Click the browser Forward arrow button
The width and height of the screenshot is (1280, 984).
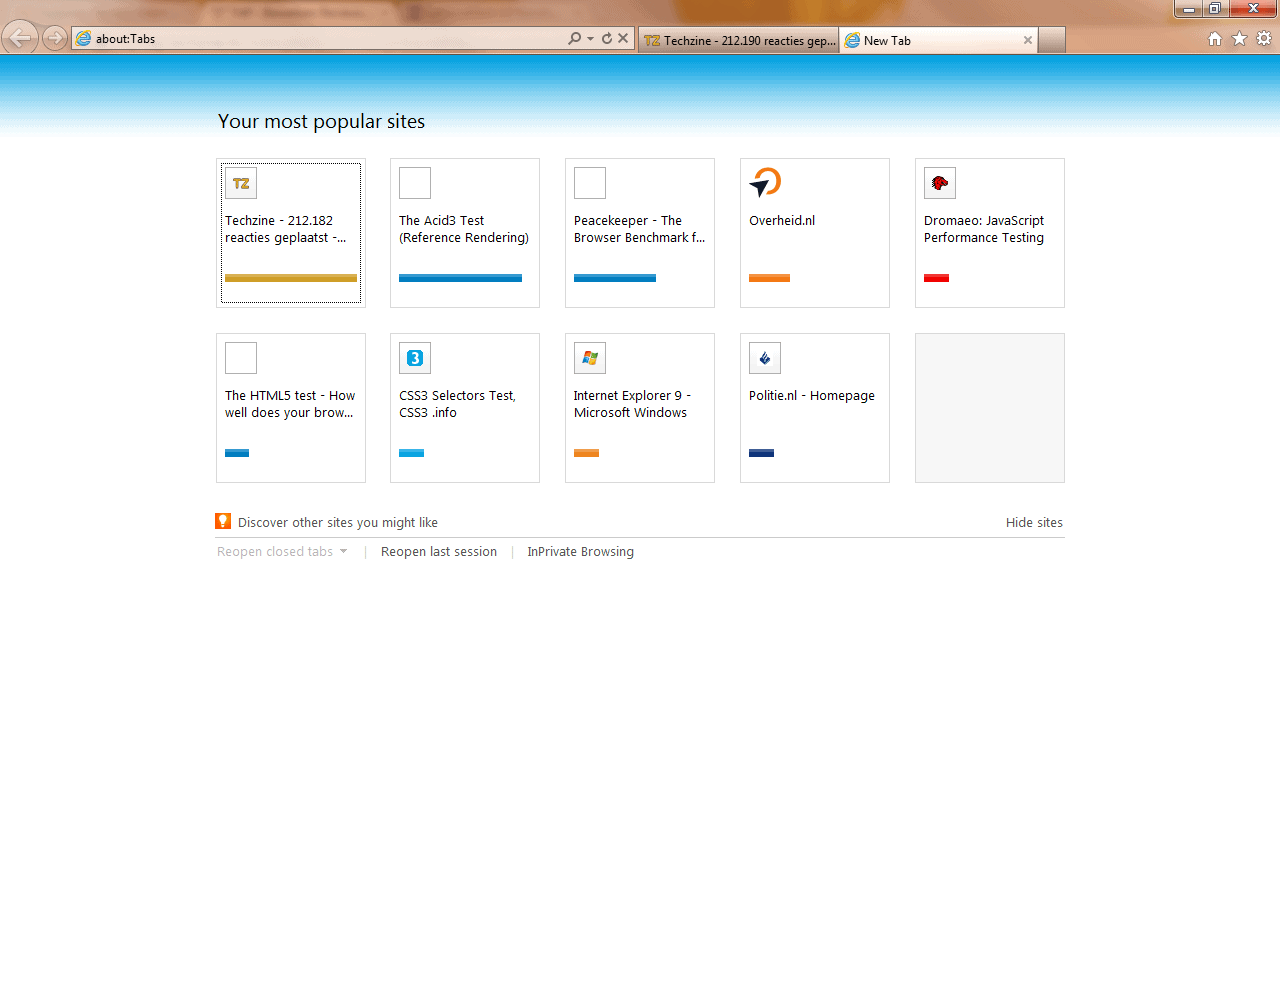[x=55, y=38]
